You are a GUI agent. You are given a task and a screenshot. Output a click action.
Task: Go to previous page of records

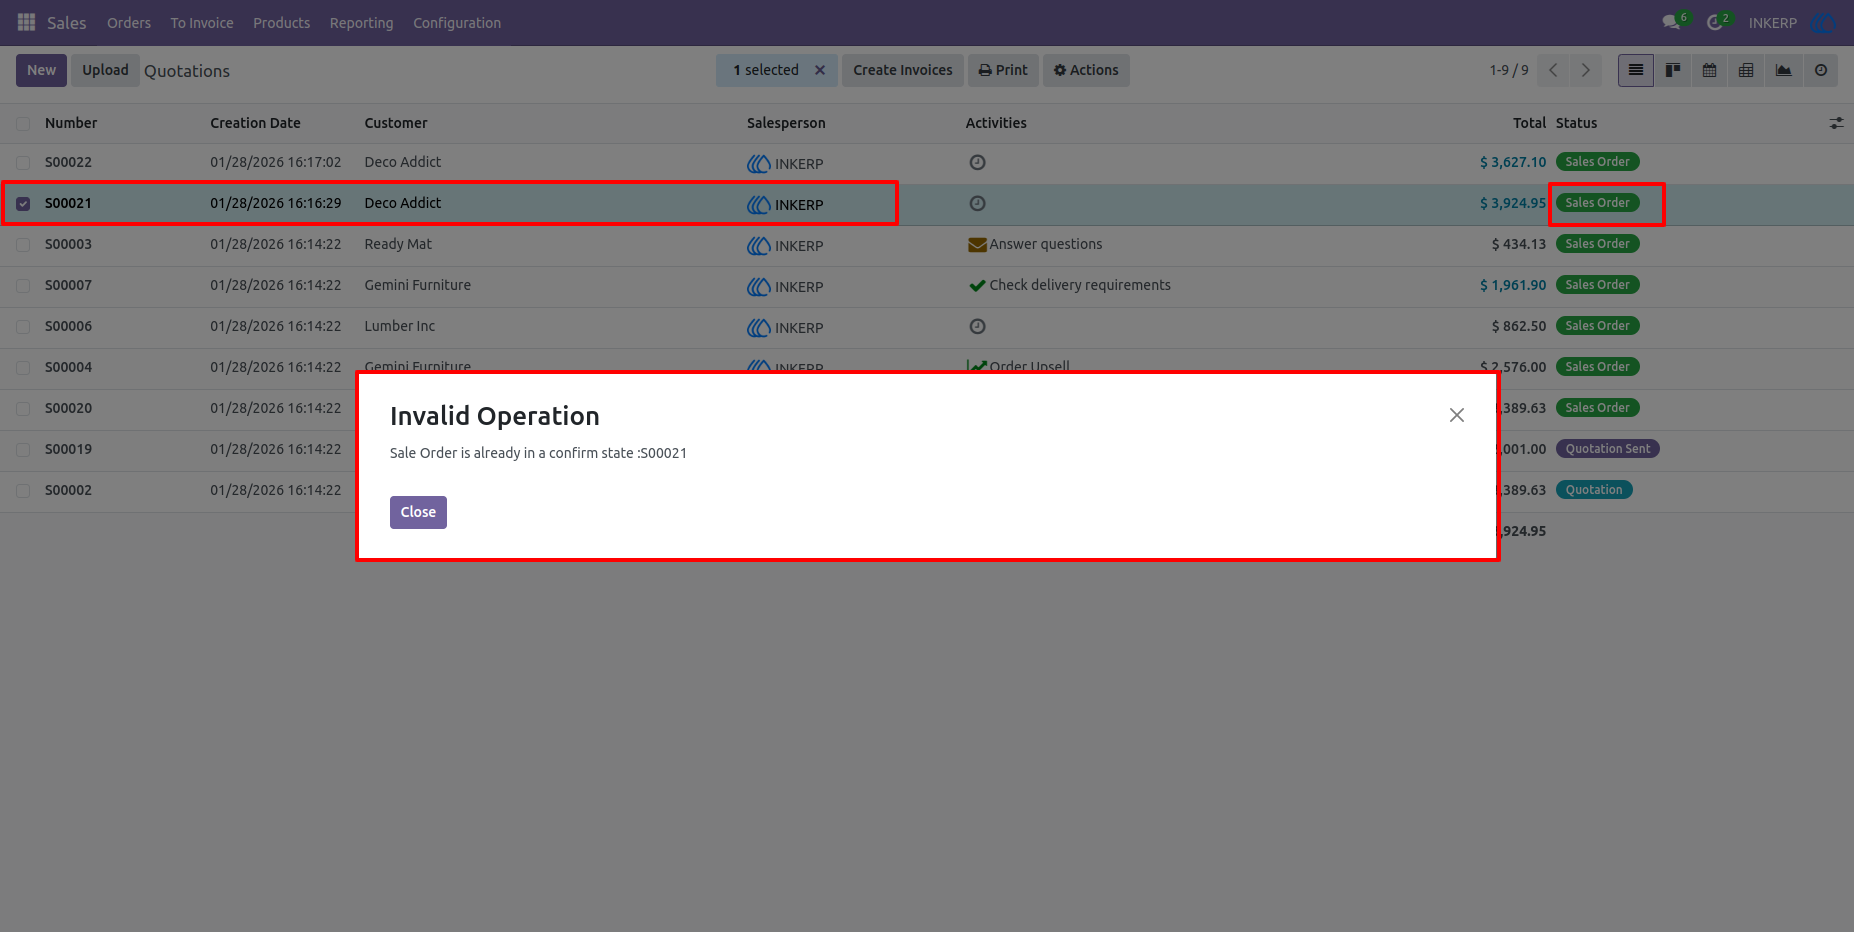click(1553, 70)
